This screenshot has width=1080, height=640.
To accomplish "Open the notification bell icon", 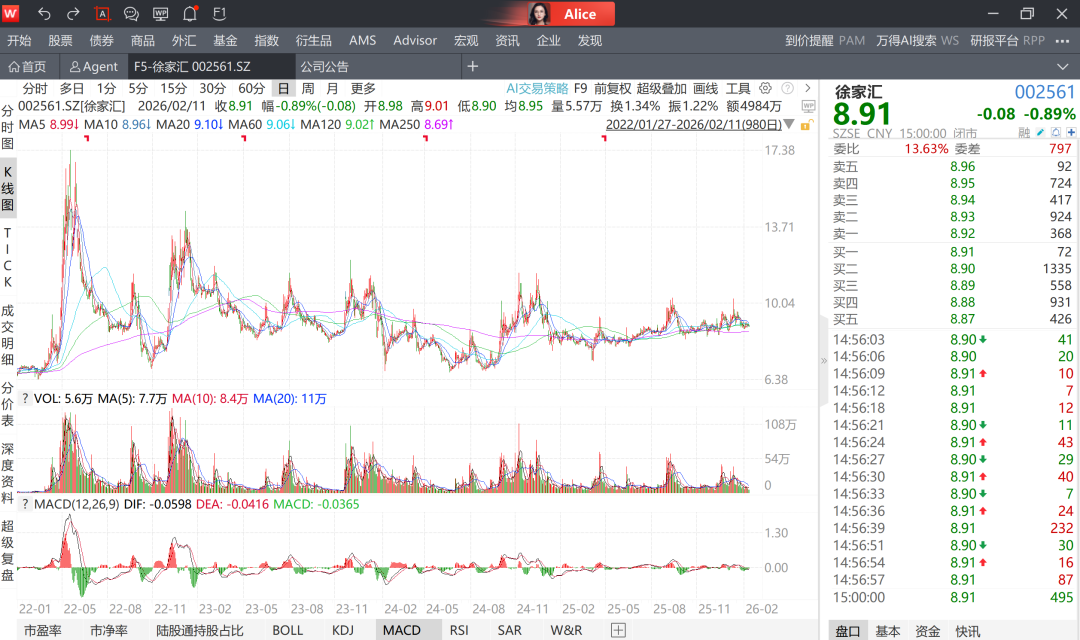I will click(189, 14).
